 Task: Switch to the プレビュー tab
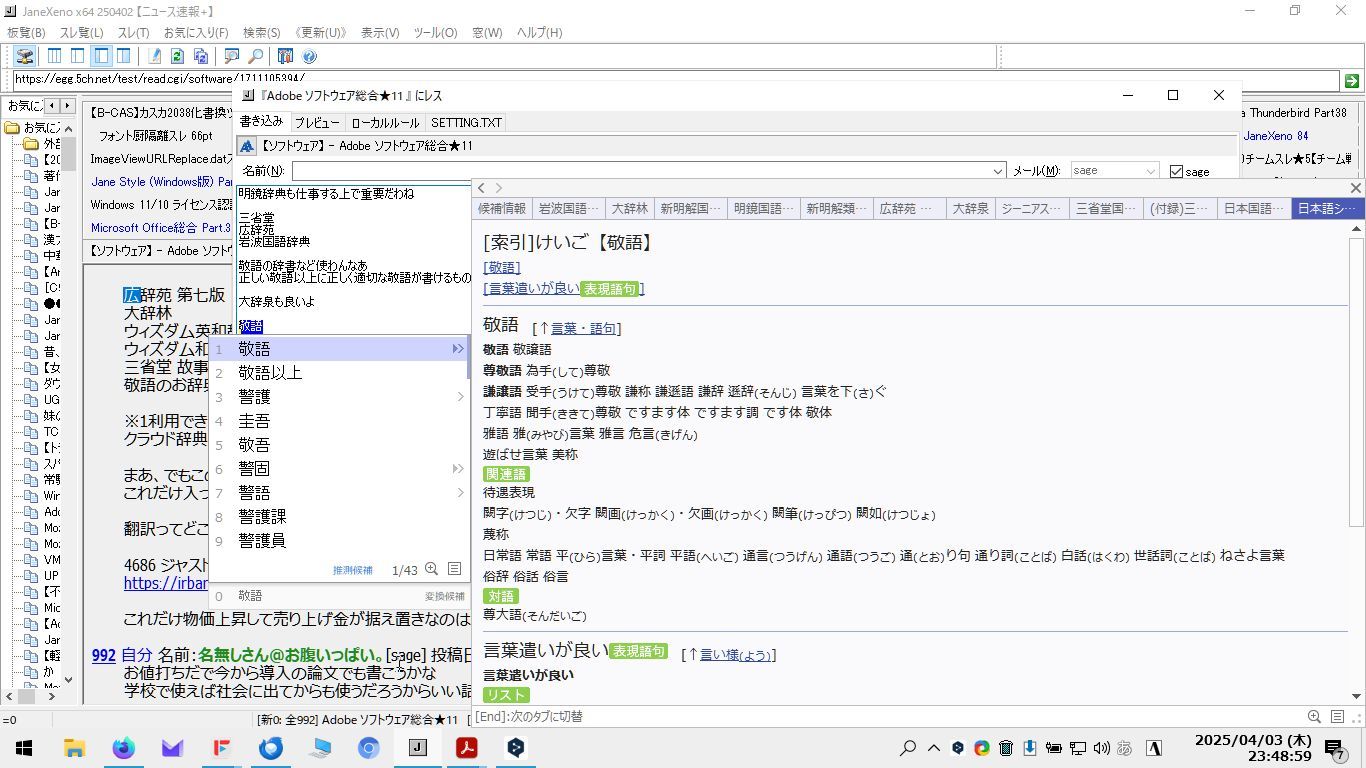pyautogui.click(x=316, y=123)
